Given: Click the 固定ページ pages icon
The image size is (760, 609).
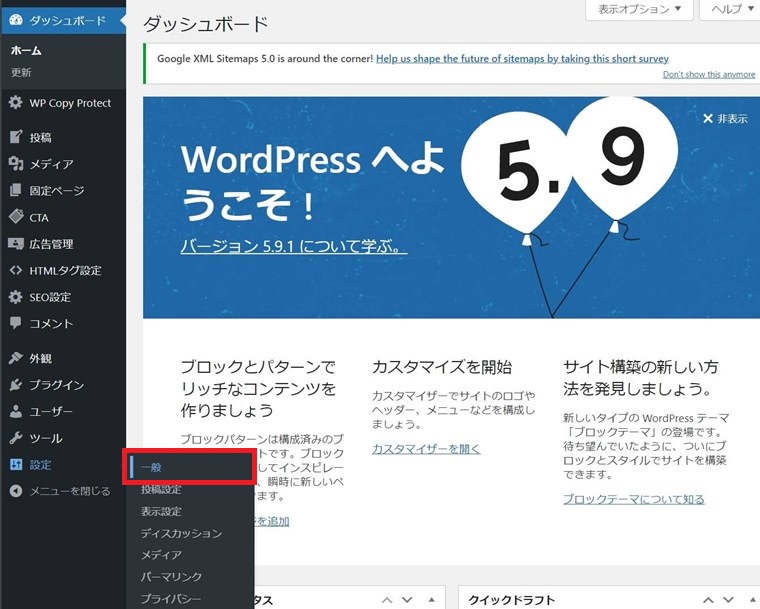Looking at the screenshot, I should tap(16, 190).
